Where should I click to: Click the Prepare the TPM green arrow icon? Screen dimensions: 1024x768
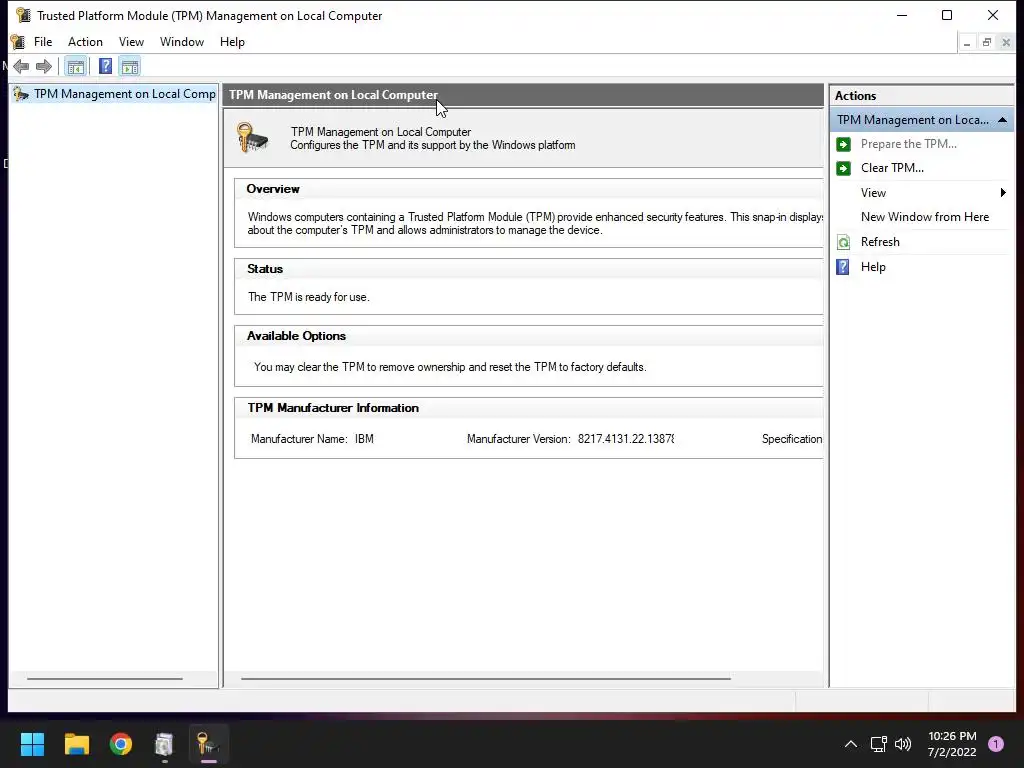pos(843,144)
